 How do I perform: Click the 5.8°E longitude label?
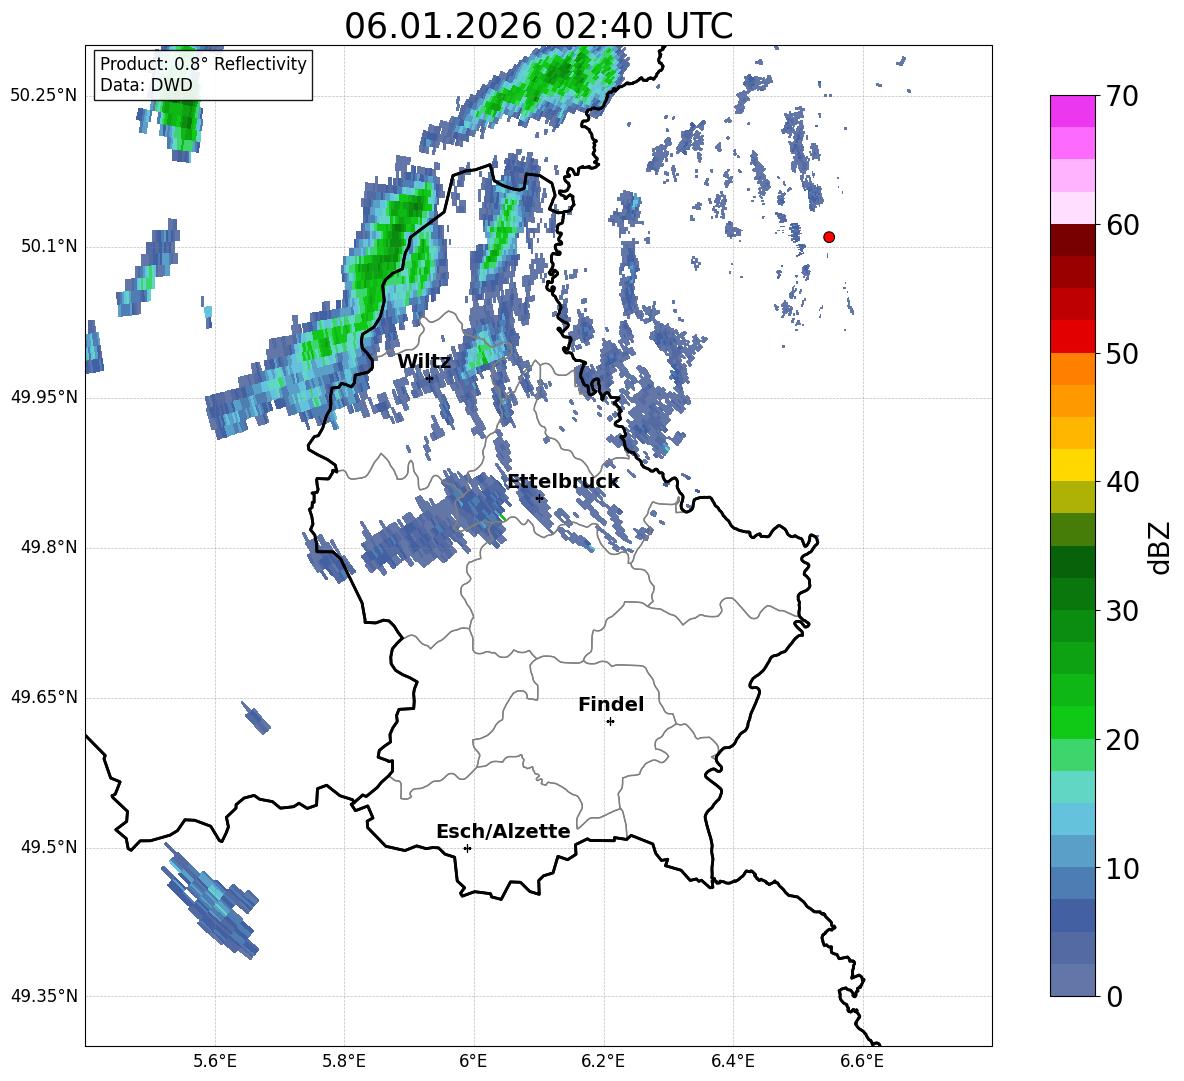[344, 1061]
